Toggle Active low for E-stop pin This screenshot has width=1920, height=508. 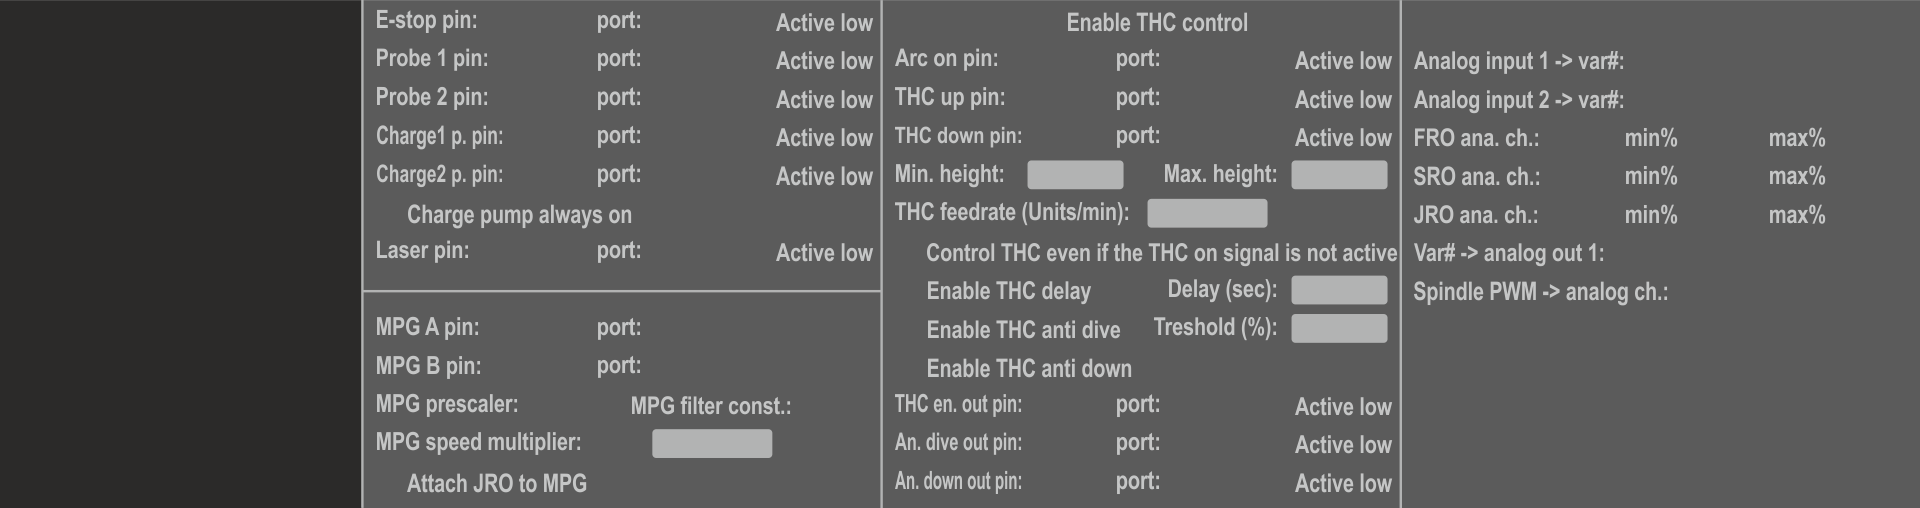(x=824, y=23)
